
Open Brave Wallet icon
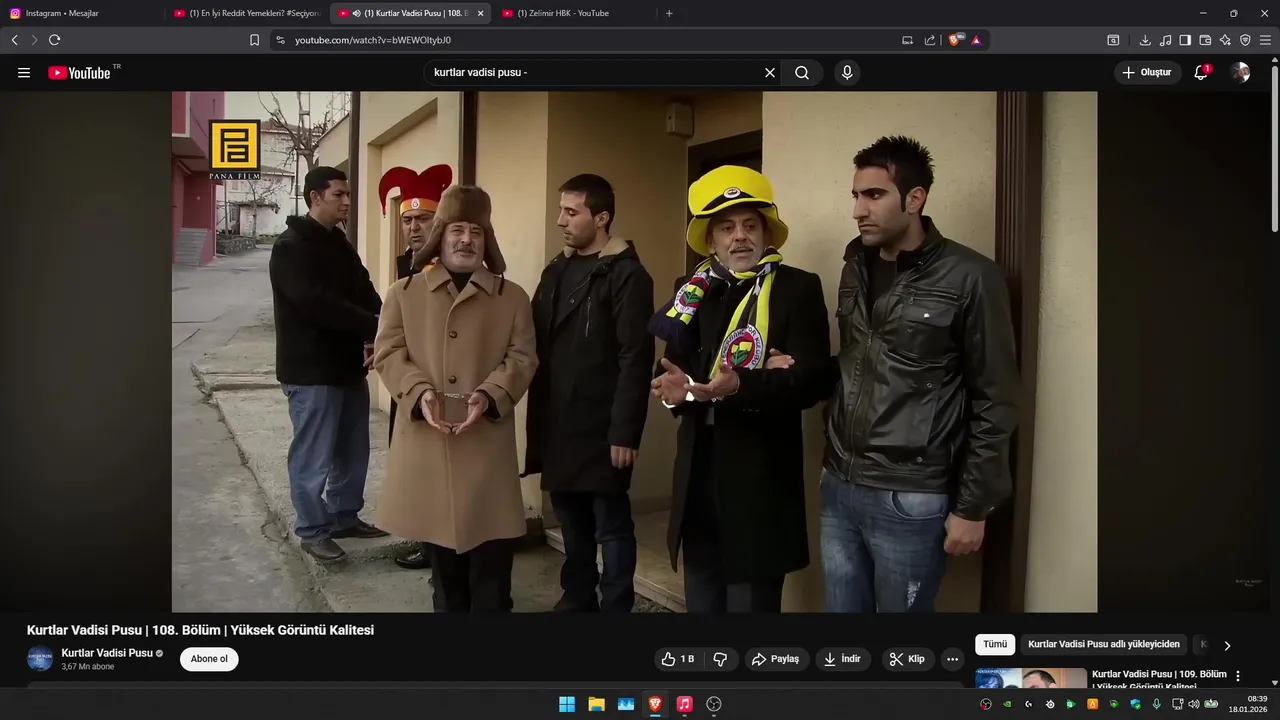tap(1205, 40)
